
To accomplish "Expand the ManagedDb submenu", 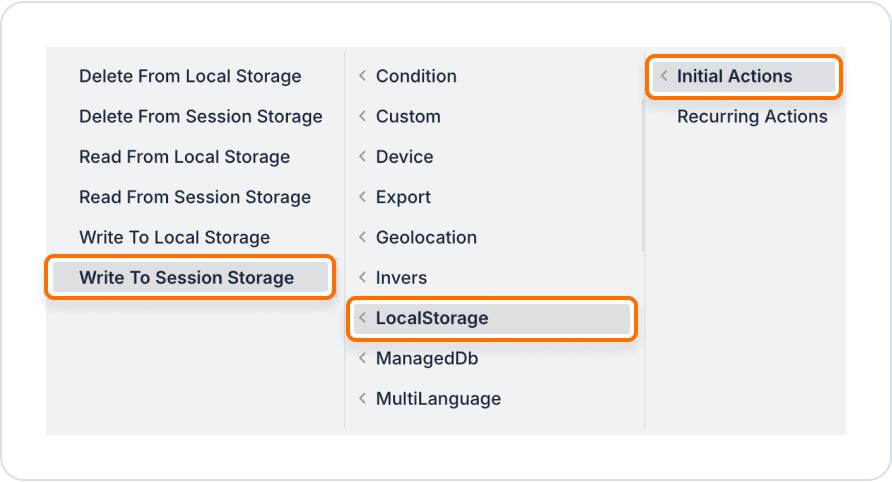I will pos(492,359).
